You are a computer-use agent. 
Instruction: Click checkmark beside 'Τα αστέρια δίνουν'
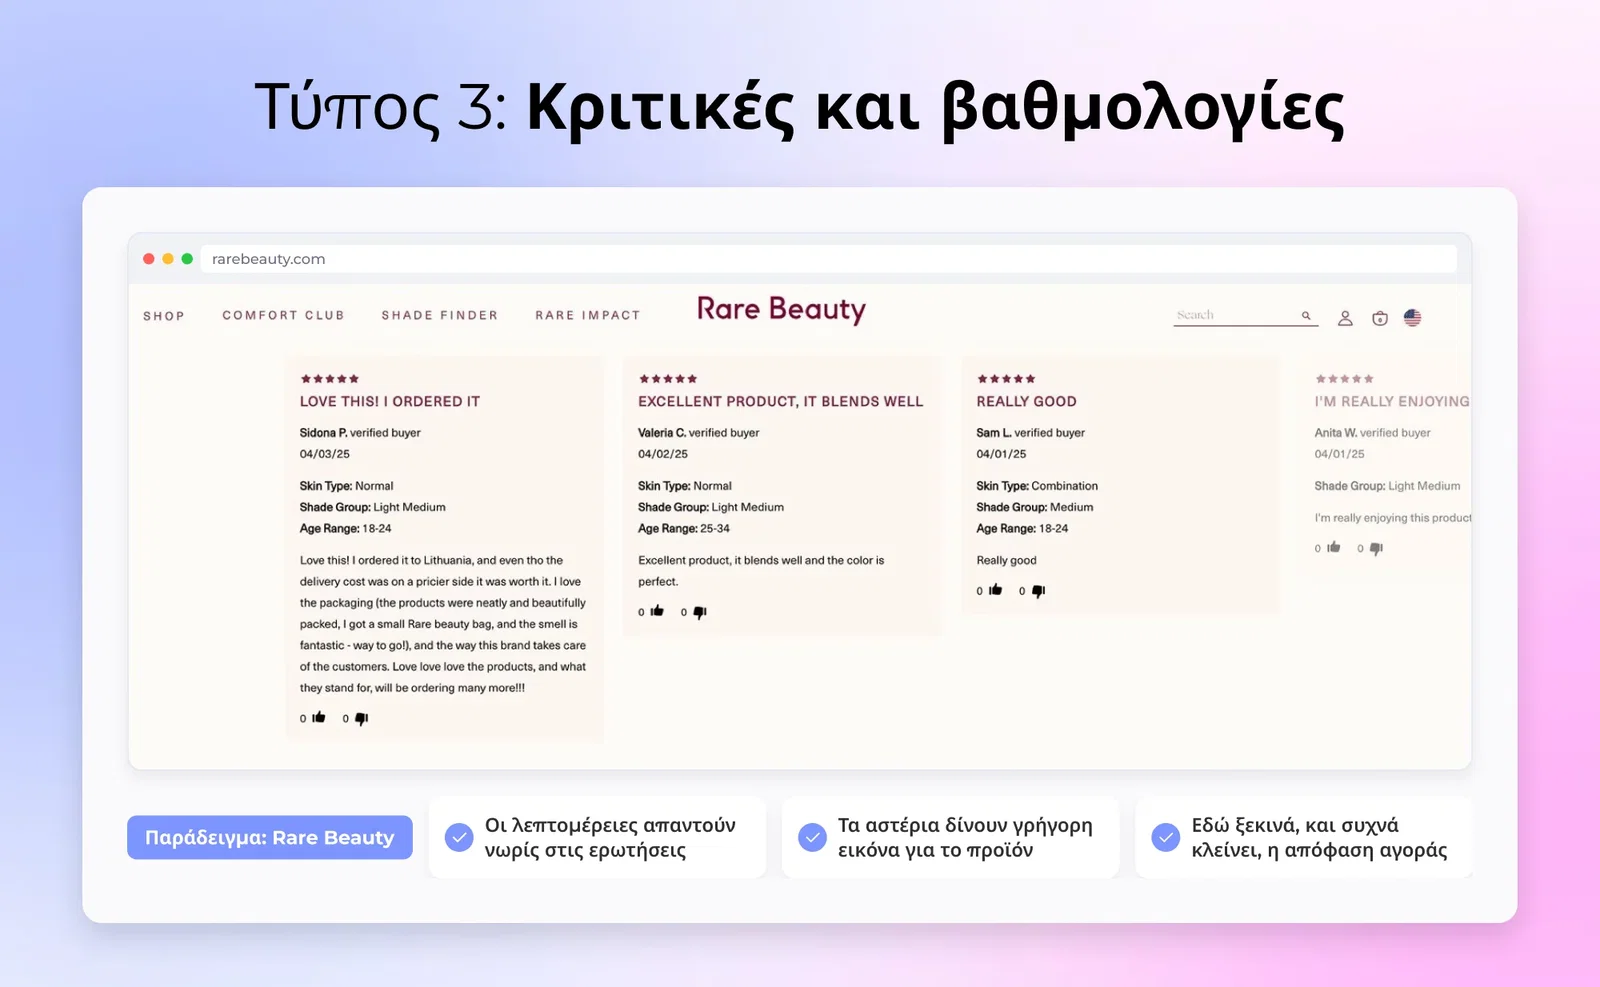click(x=812, y=837)
